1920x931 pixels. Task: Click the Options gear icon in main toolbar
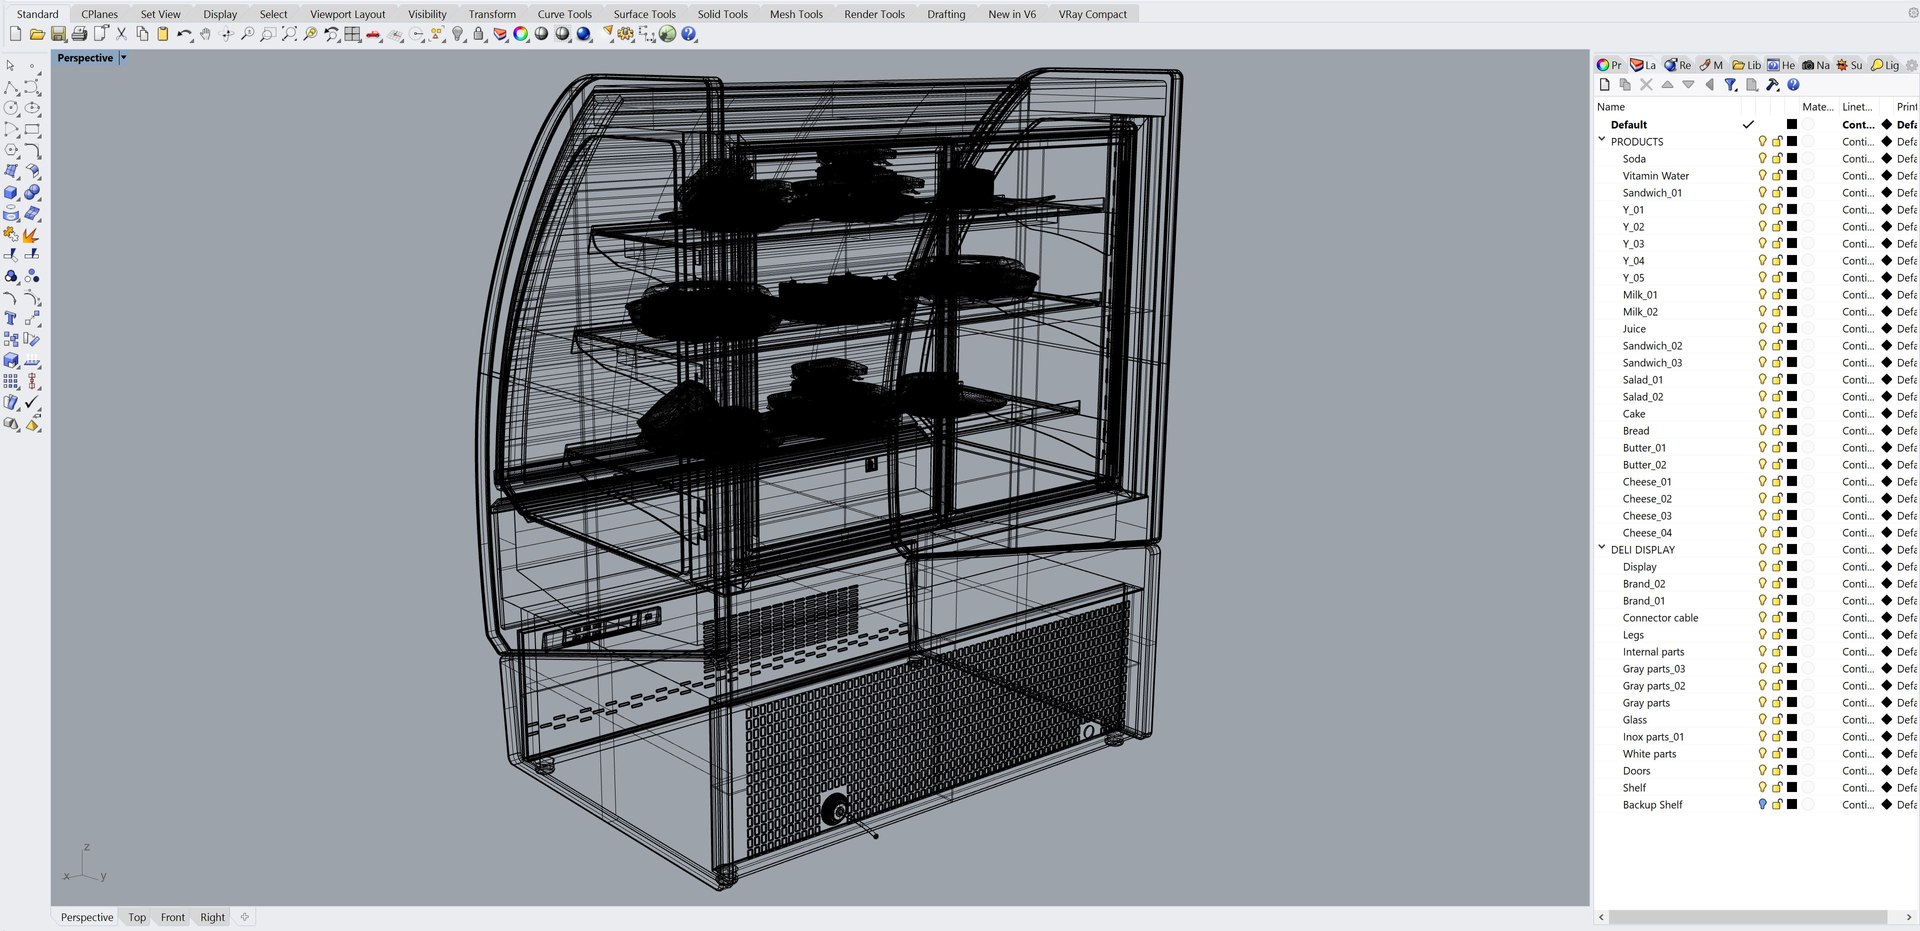click(x=626, y=34)
